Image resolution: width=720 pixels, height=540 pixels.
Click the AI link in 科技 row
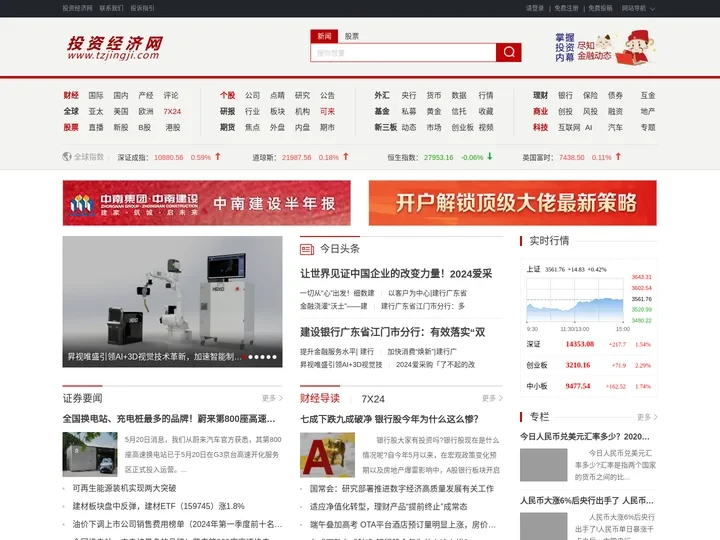(589, 128)
